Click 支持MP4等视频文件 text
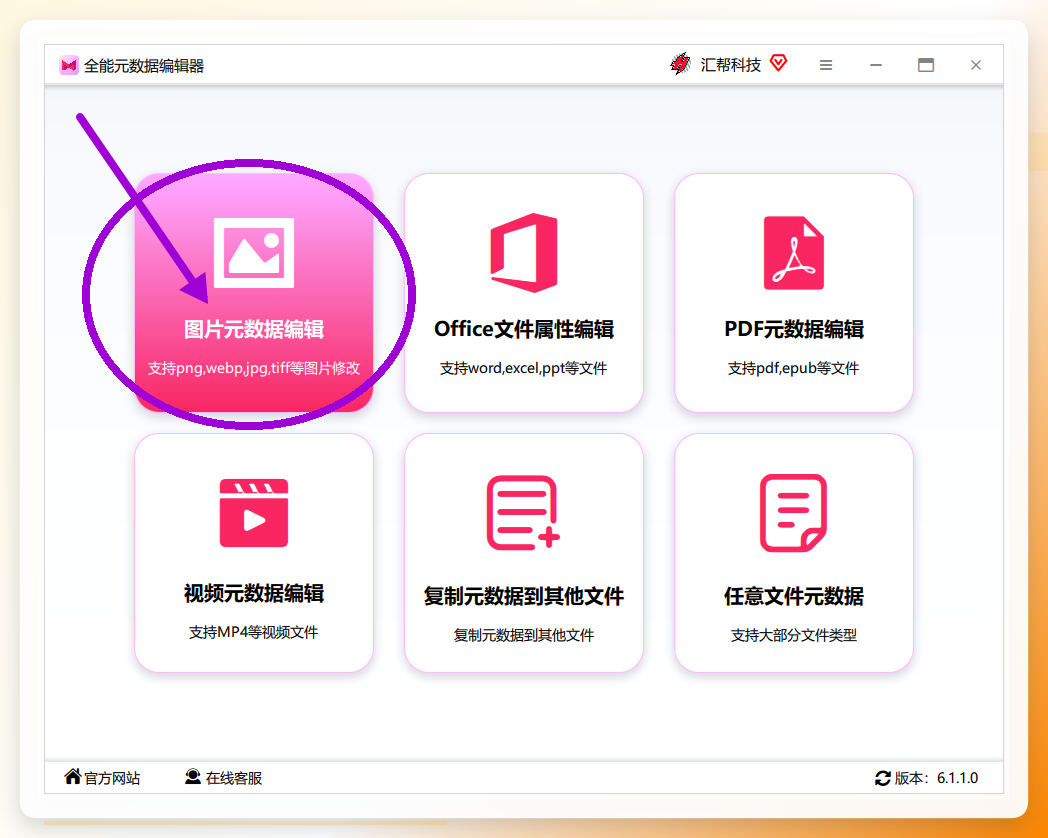This screenshot has width=1048, height=838. point(253,632)
